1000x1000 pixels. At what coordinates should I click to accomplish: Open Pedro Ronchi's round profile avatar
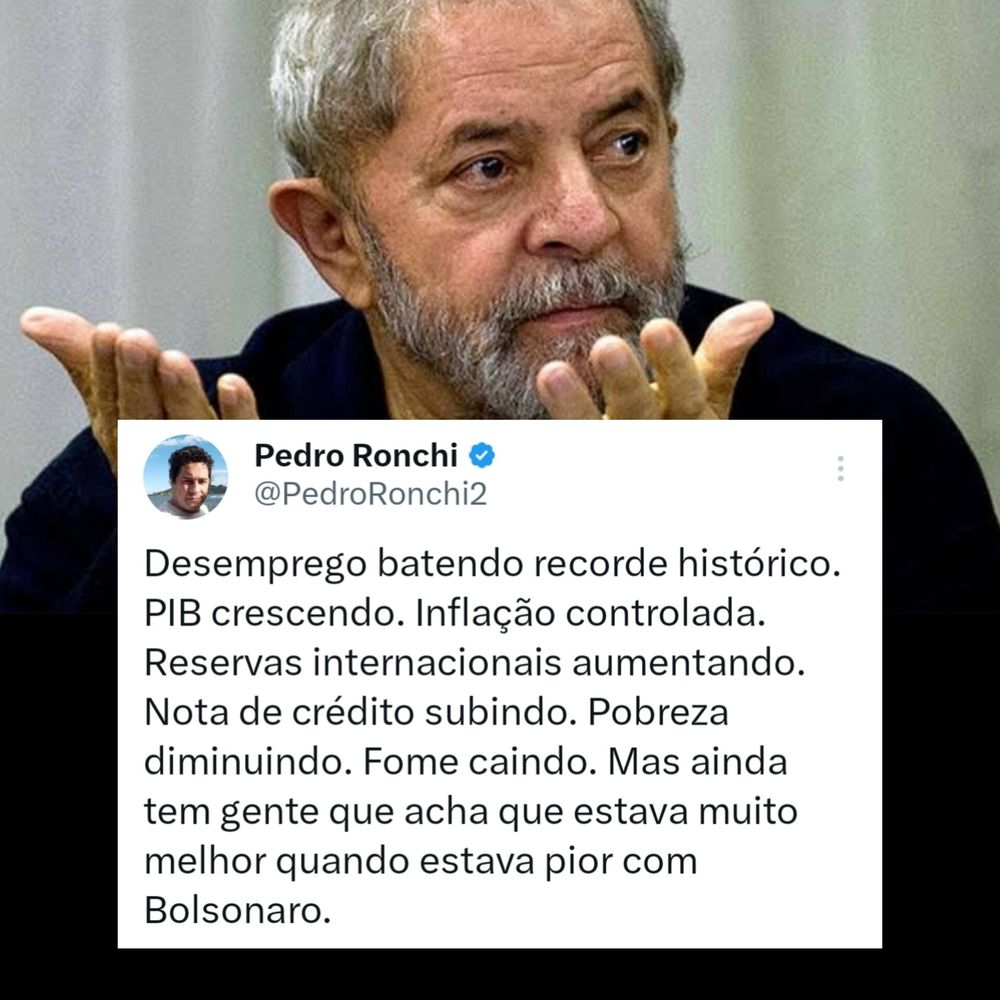pos(186,477)
